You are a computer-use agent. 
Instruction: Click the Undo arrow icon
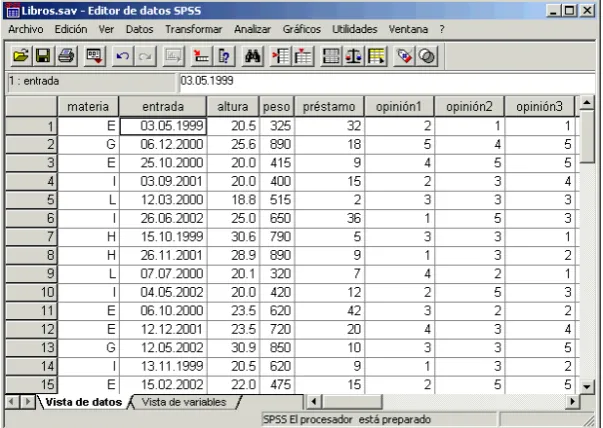pos(123,56)
